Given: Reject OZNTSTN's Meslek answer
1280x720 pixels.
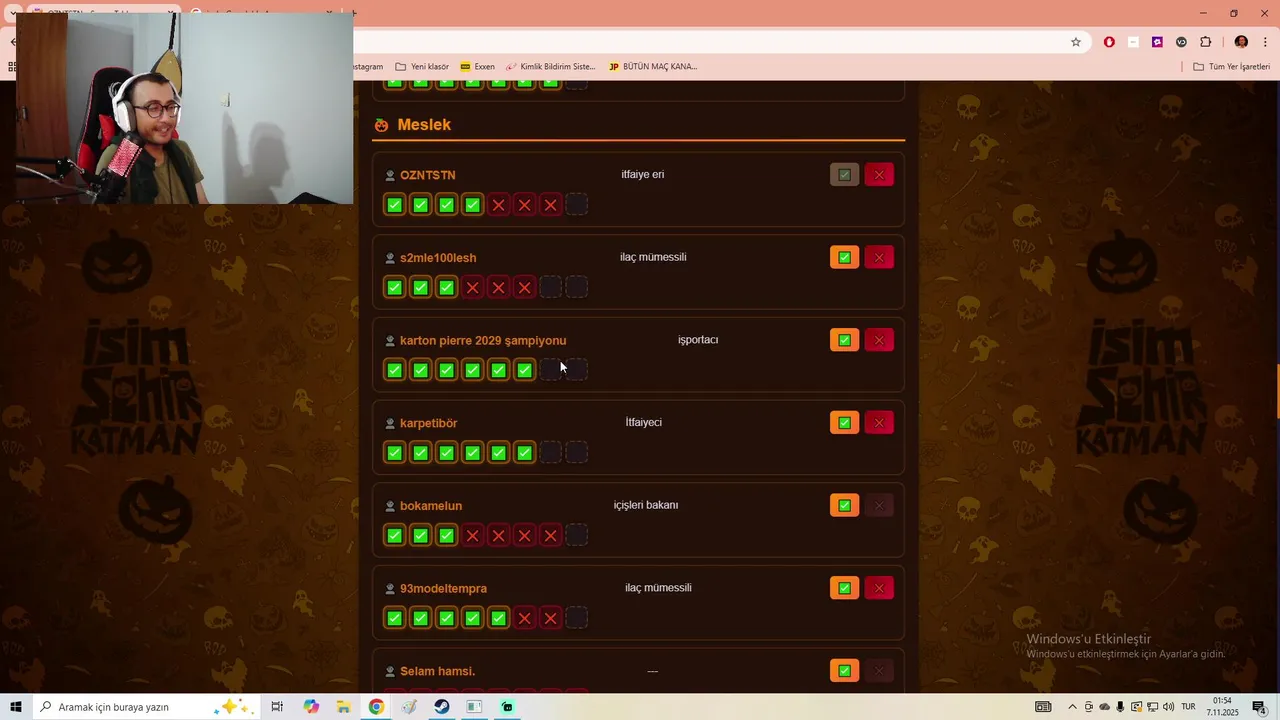Looking at the screenshot, I should [879, 175].
